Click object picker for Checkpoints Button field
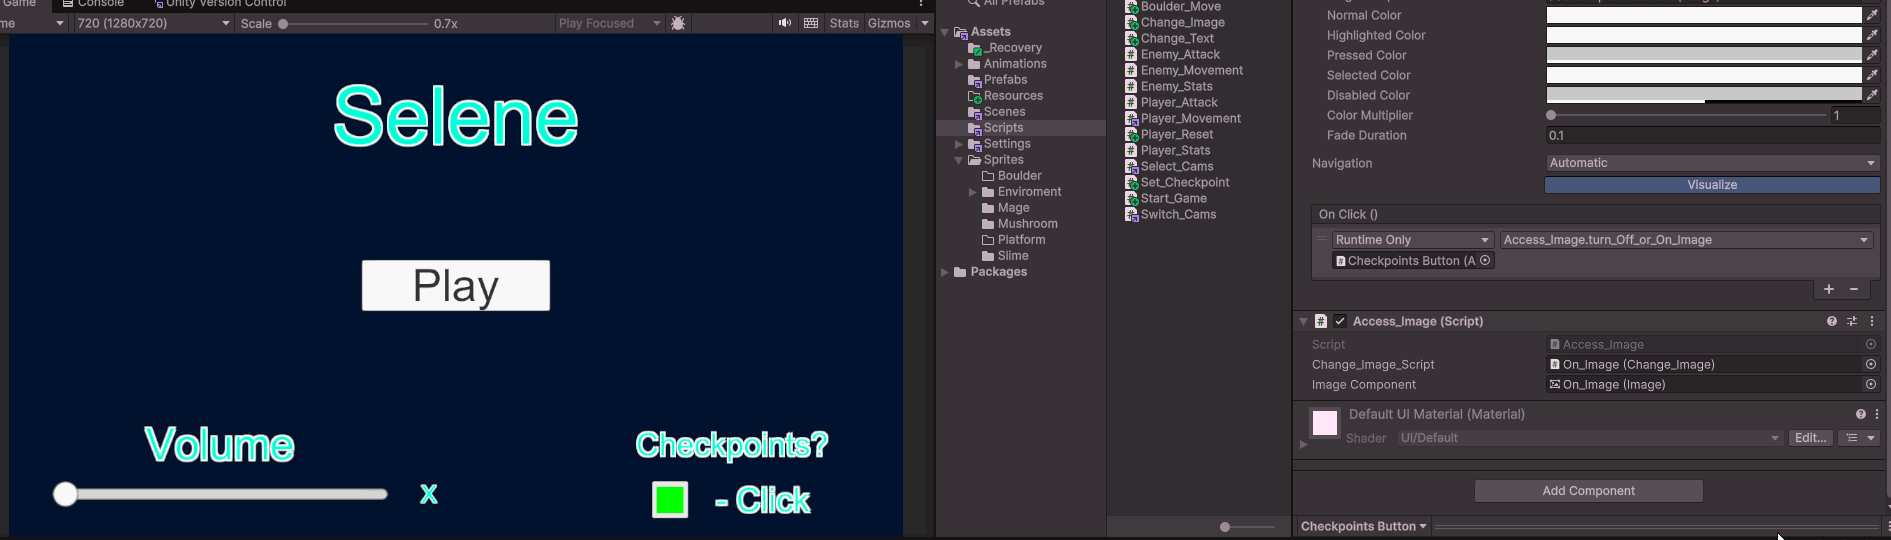The image size is (1891, 540). [1485, 261]
